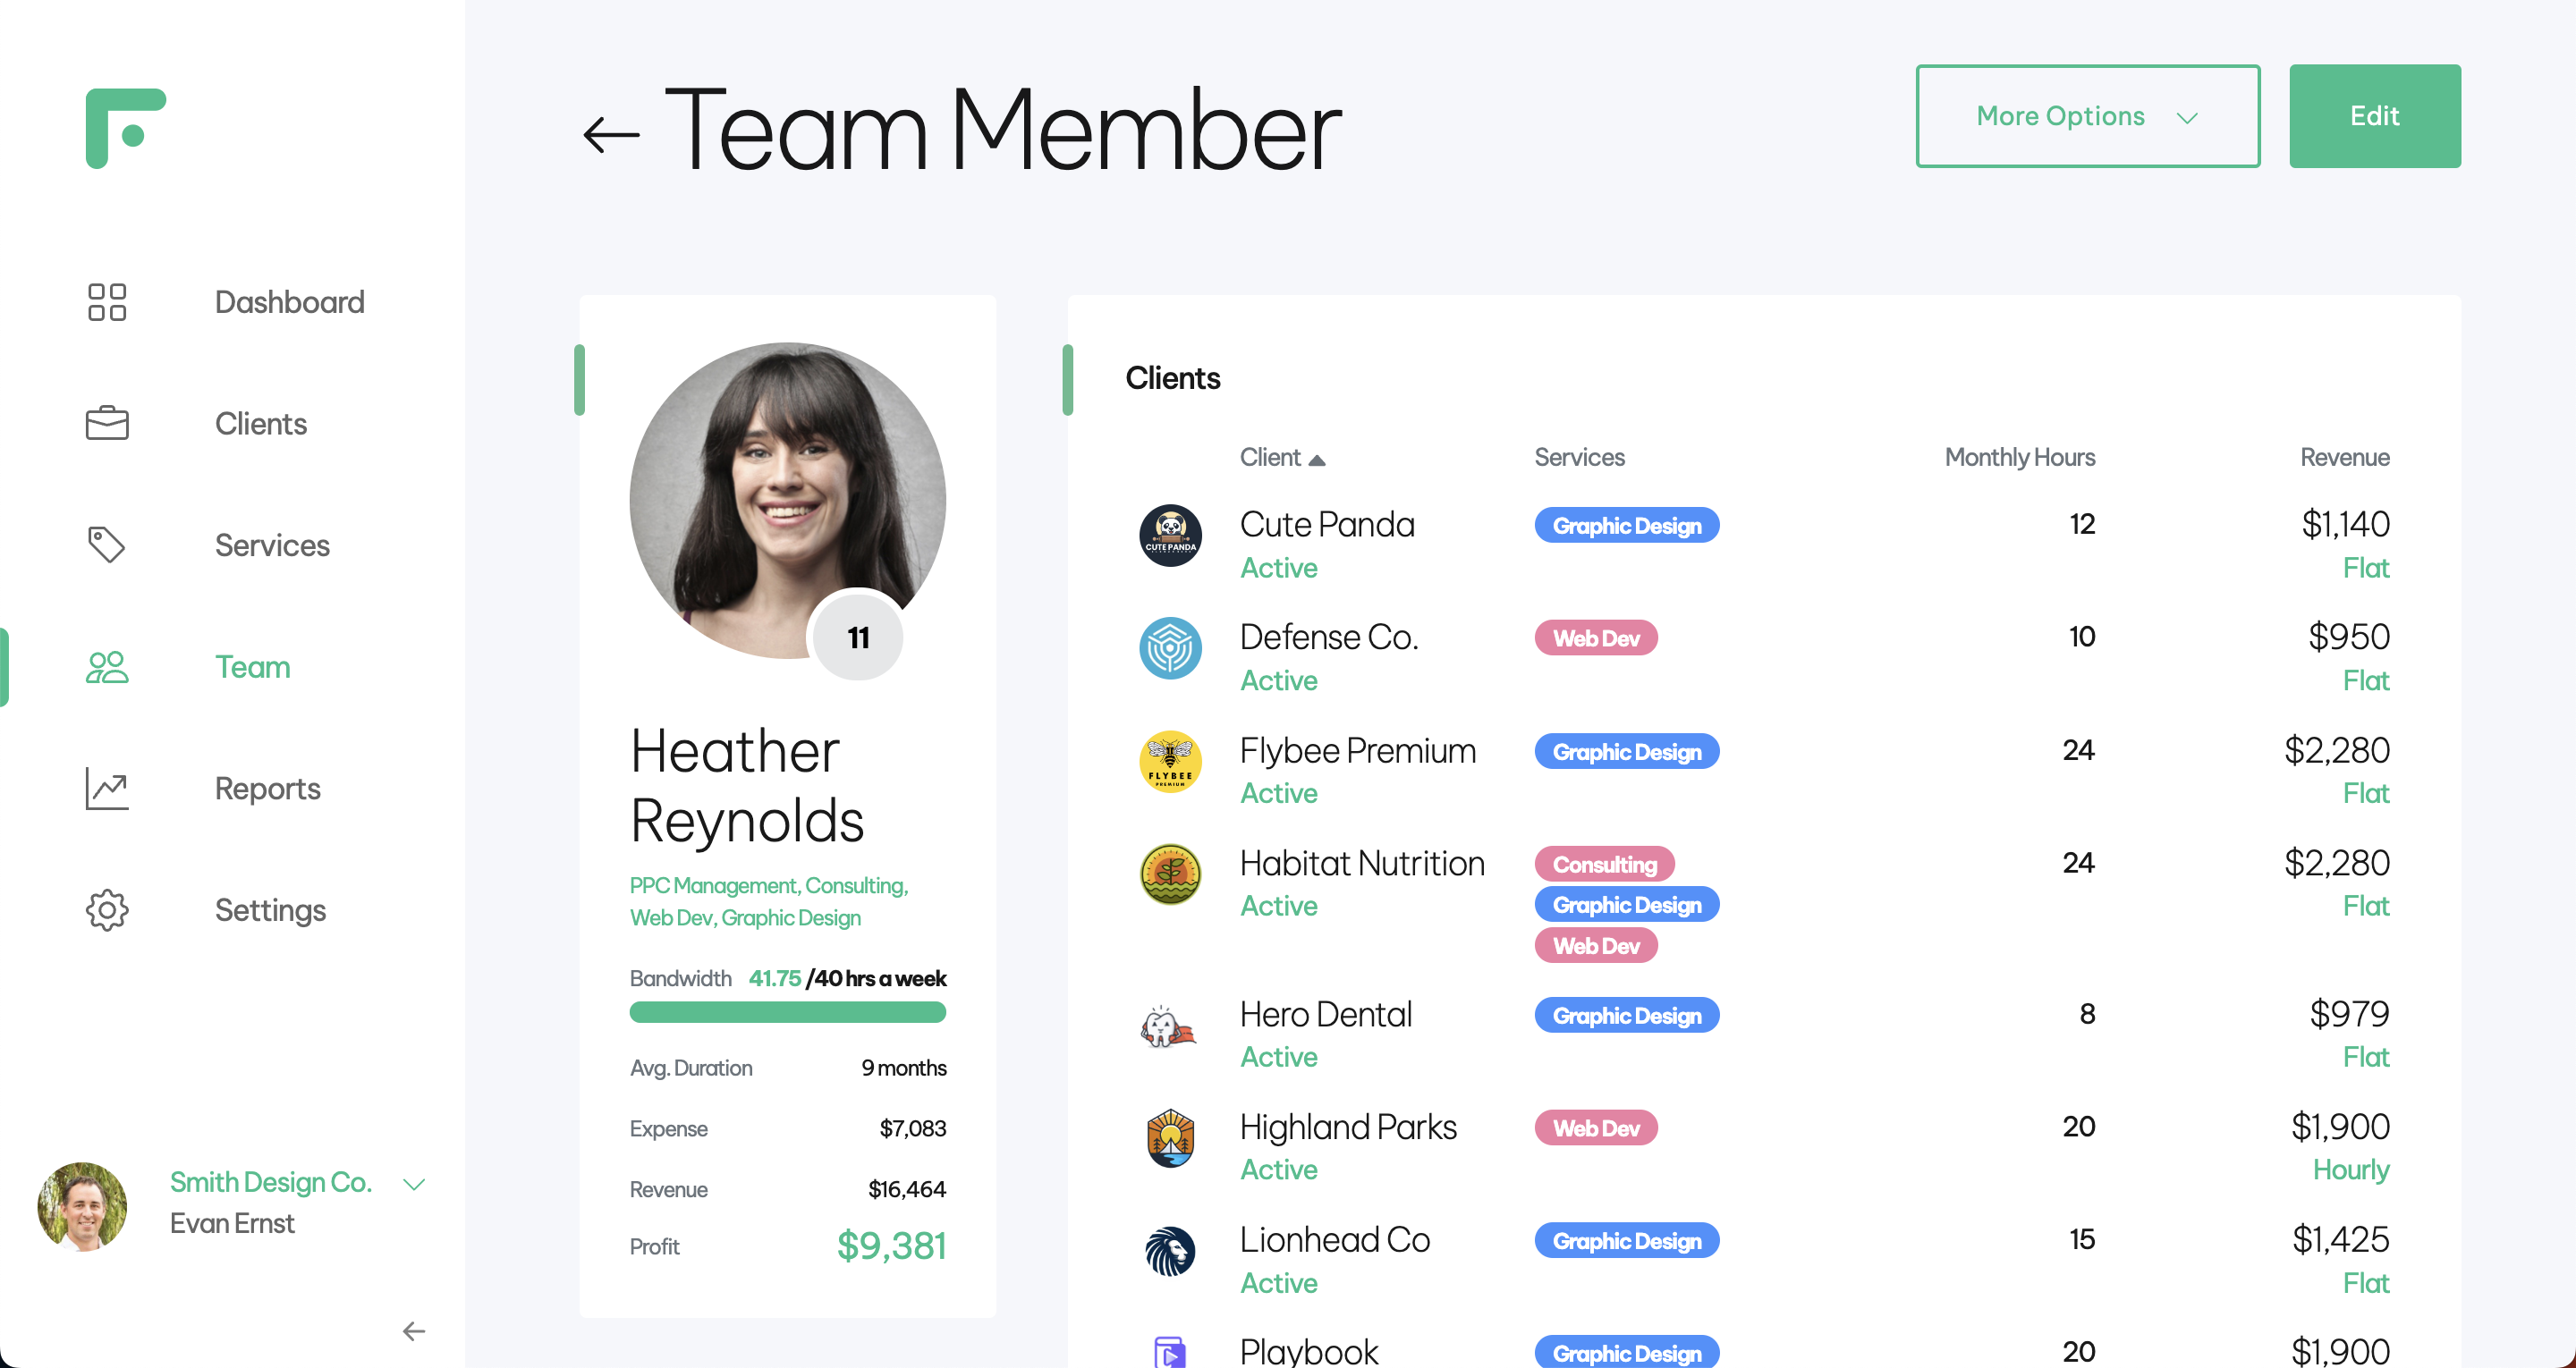Screen dimensions: 2576x1368
Task: Click the Services tag icon
Action: pyautogui.click(x=107, y=545)
